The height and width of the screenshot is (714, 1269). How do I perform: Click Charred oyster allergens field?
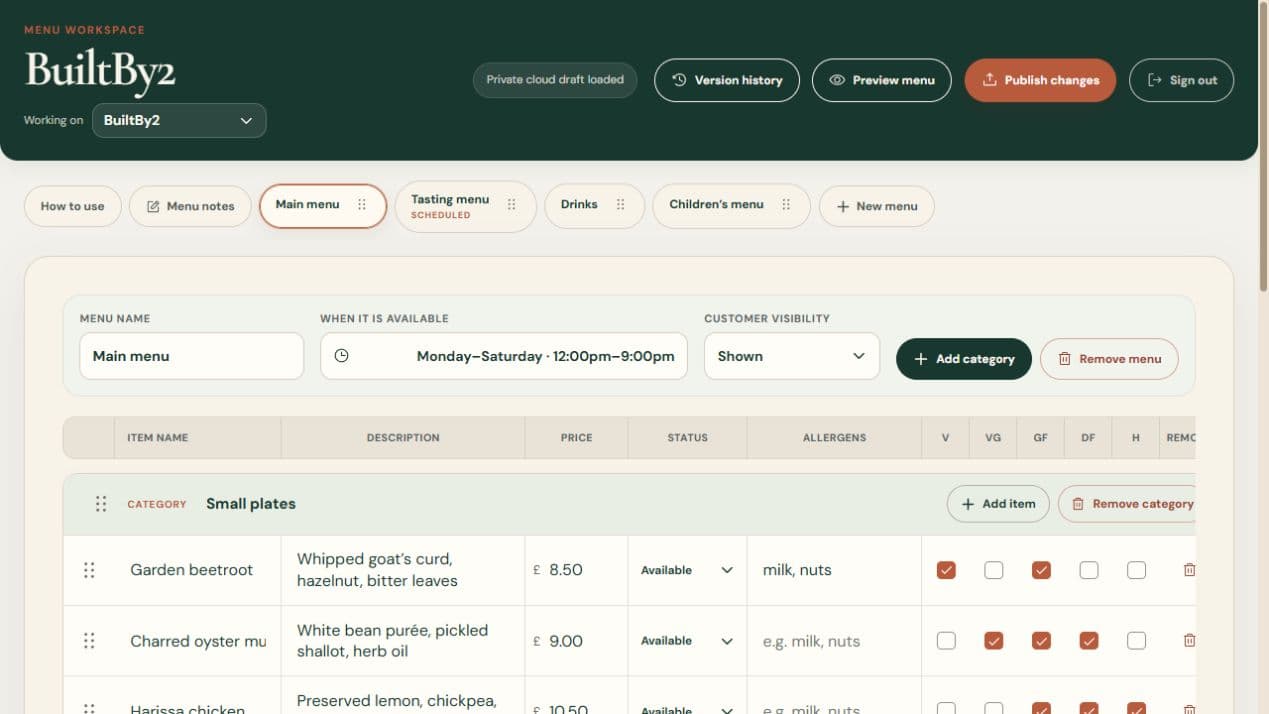(x=834, y=641)
